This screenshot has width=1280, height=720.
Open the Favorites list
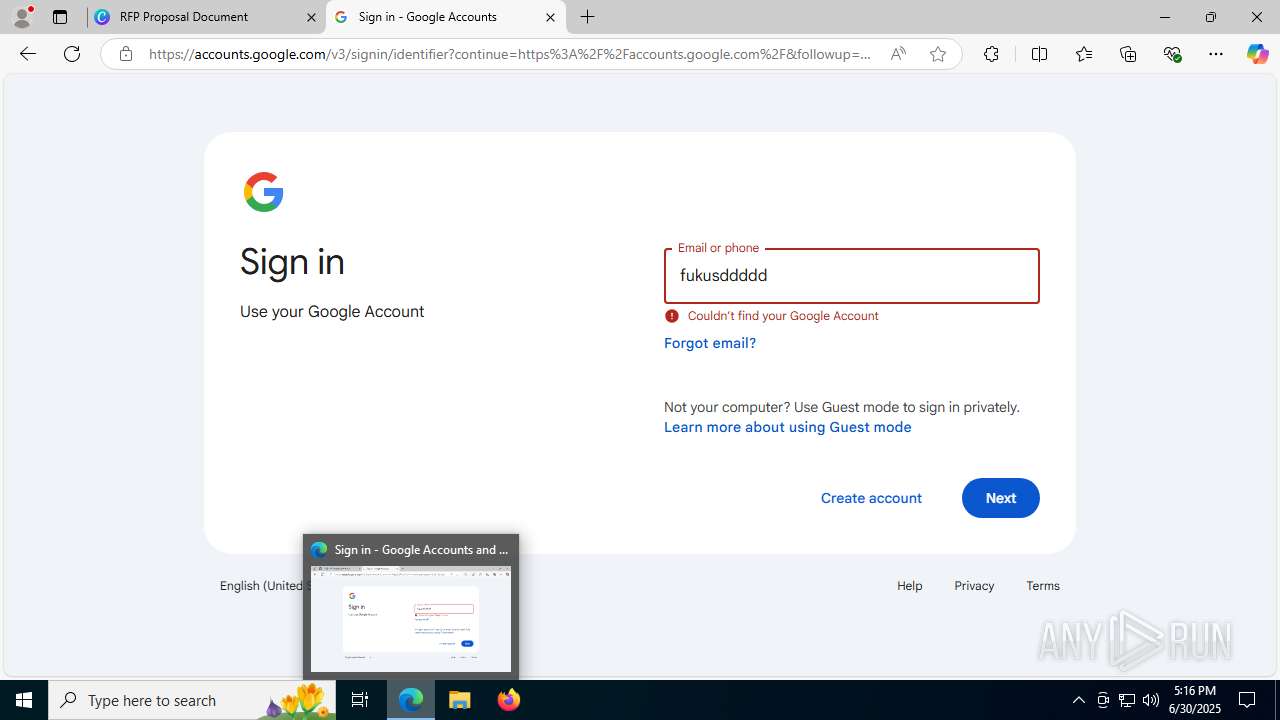[1083, 54]
